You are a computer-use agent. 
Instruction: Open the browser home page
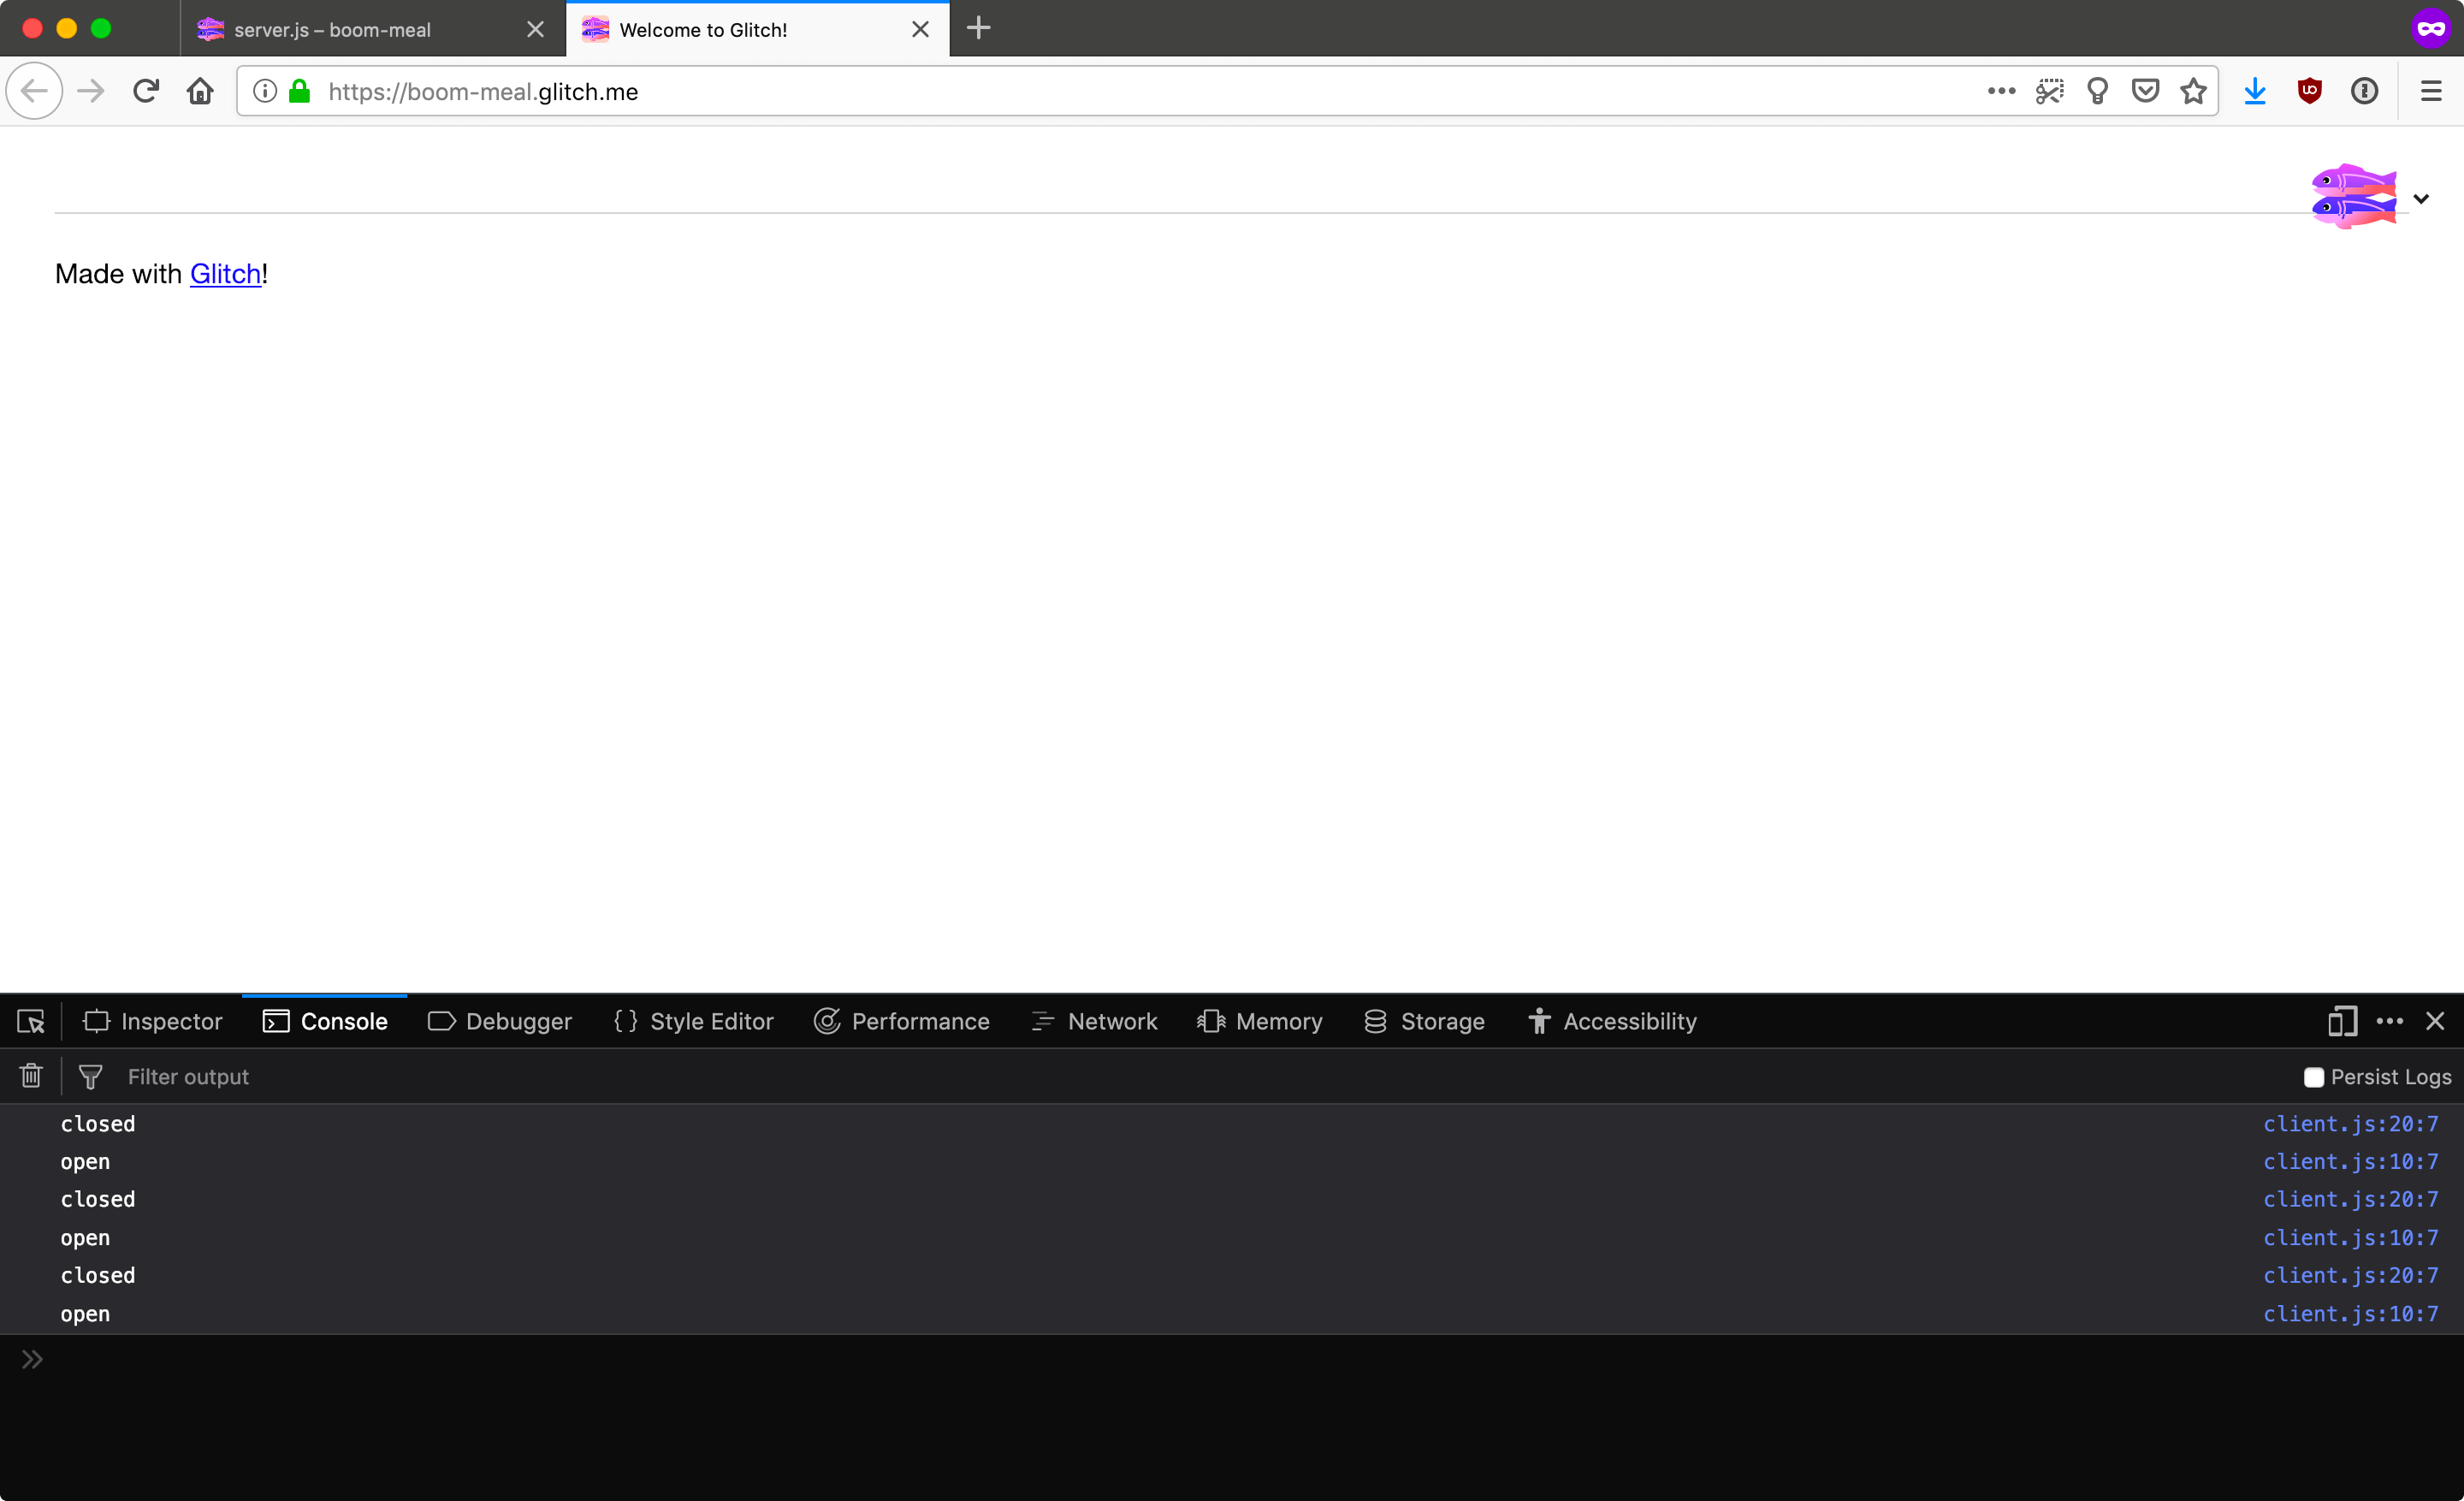click(200, 91)
